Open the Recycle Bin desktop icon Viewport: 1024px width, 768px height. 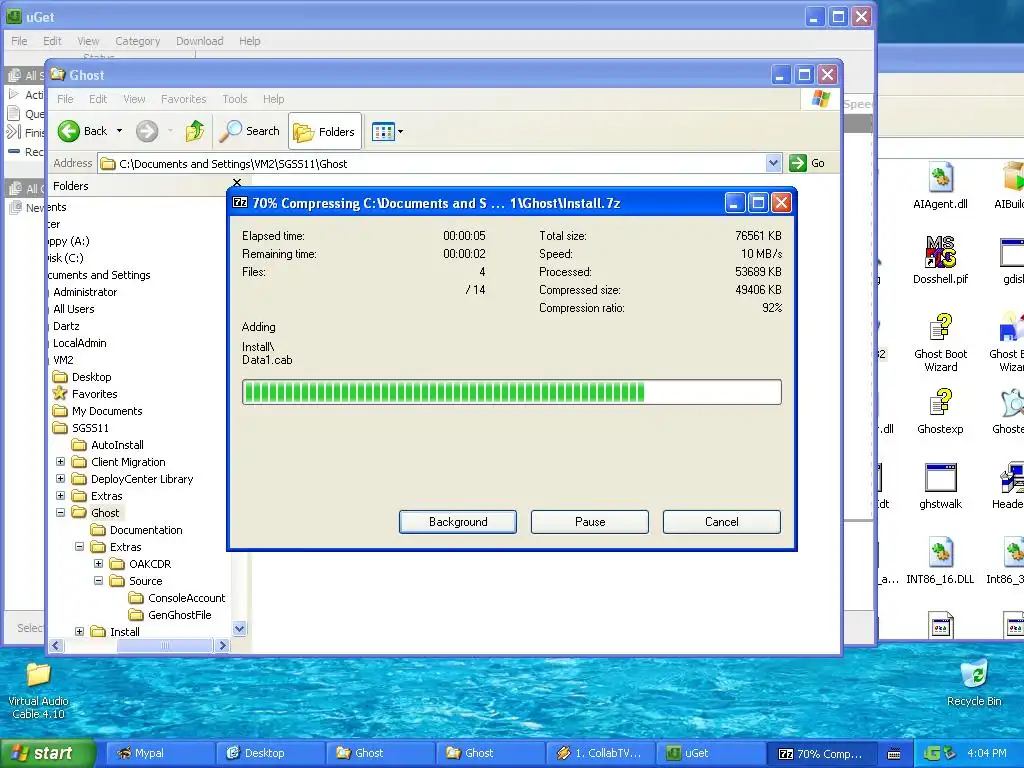click(974, 675)
